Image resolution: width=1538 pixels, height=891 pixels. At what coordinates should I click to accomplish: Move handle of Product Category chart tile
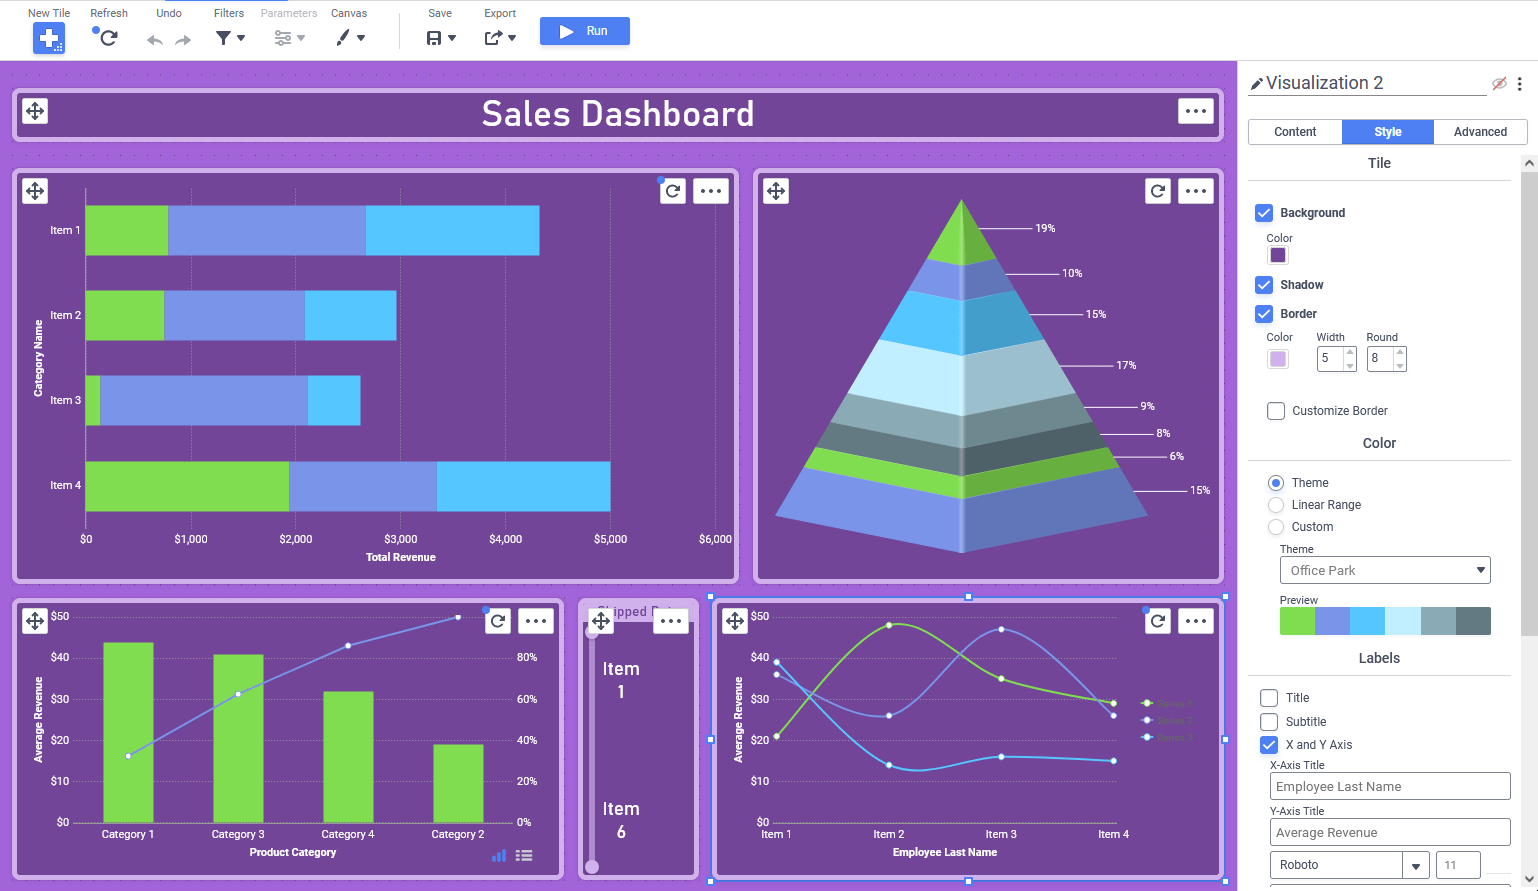pyautogui.click(x=35, y=621)
